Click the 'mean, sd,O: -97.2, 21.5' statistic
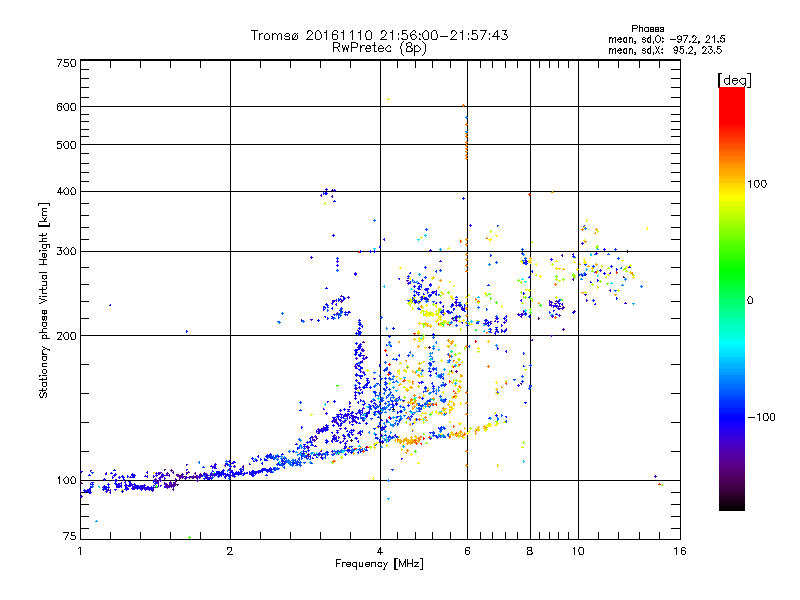Screen dimensions: 800x600 (666, 39)
